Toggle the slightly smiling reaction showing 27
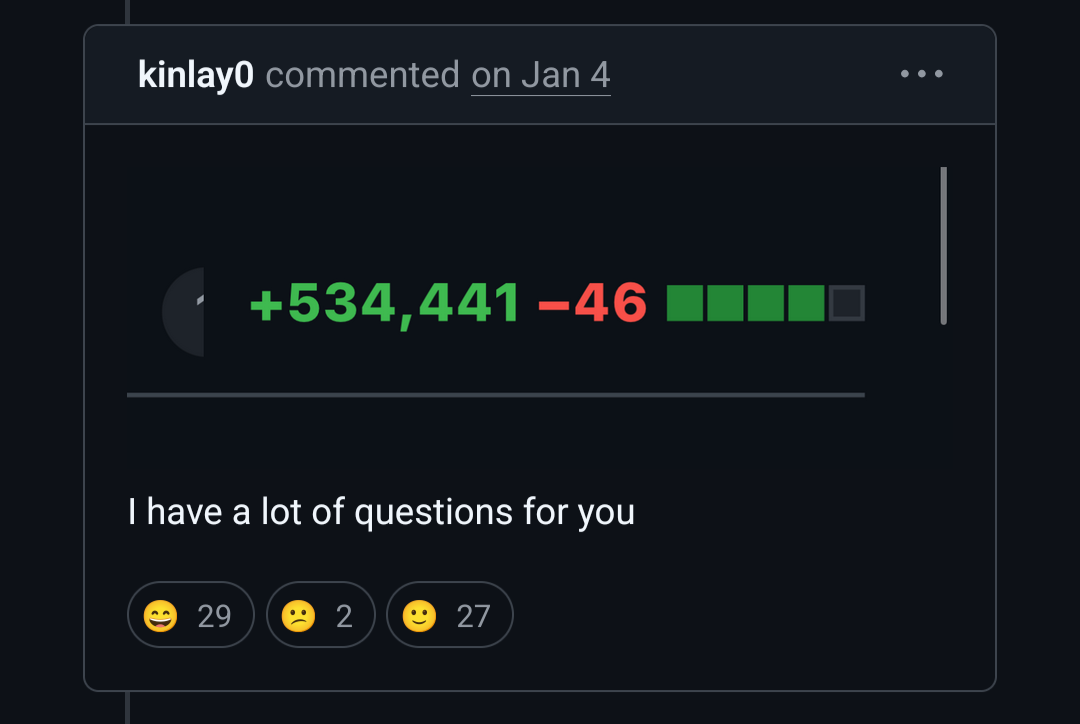 (x=449, y=615)
